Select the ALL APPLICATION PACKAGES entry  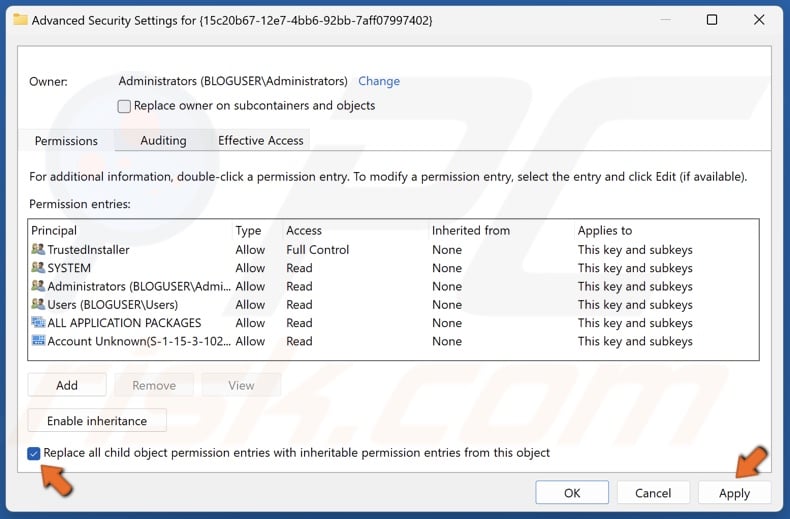(x=393, y=322)
